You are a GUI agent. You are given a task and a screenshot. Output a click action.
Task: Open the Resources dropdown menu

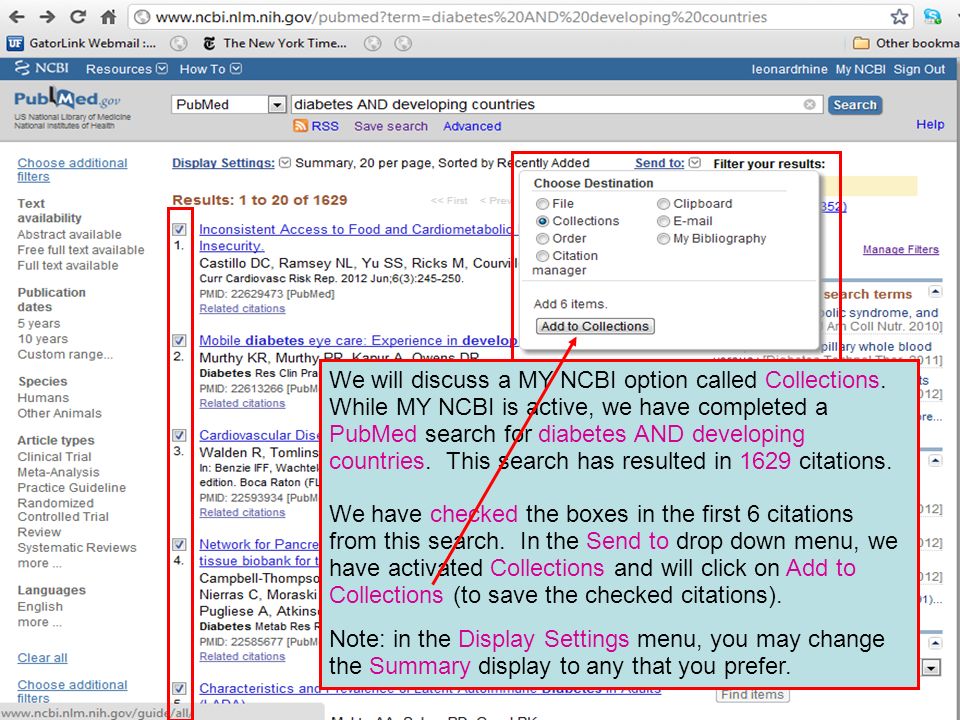[127, 69]
